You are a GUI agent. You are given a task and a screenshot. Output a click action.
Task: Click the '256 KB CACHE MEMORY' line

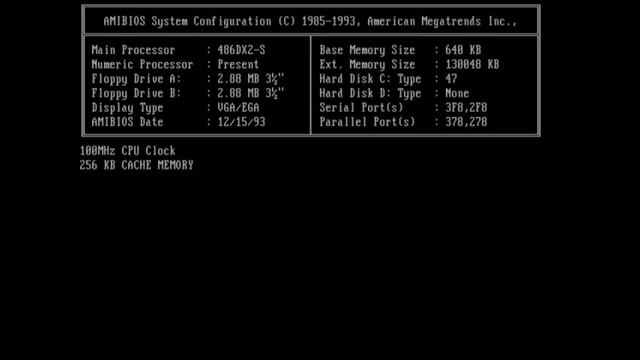136,165
